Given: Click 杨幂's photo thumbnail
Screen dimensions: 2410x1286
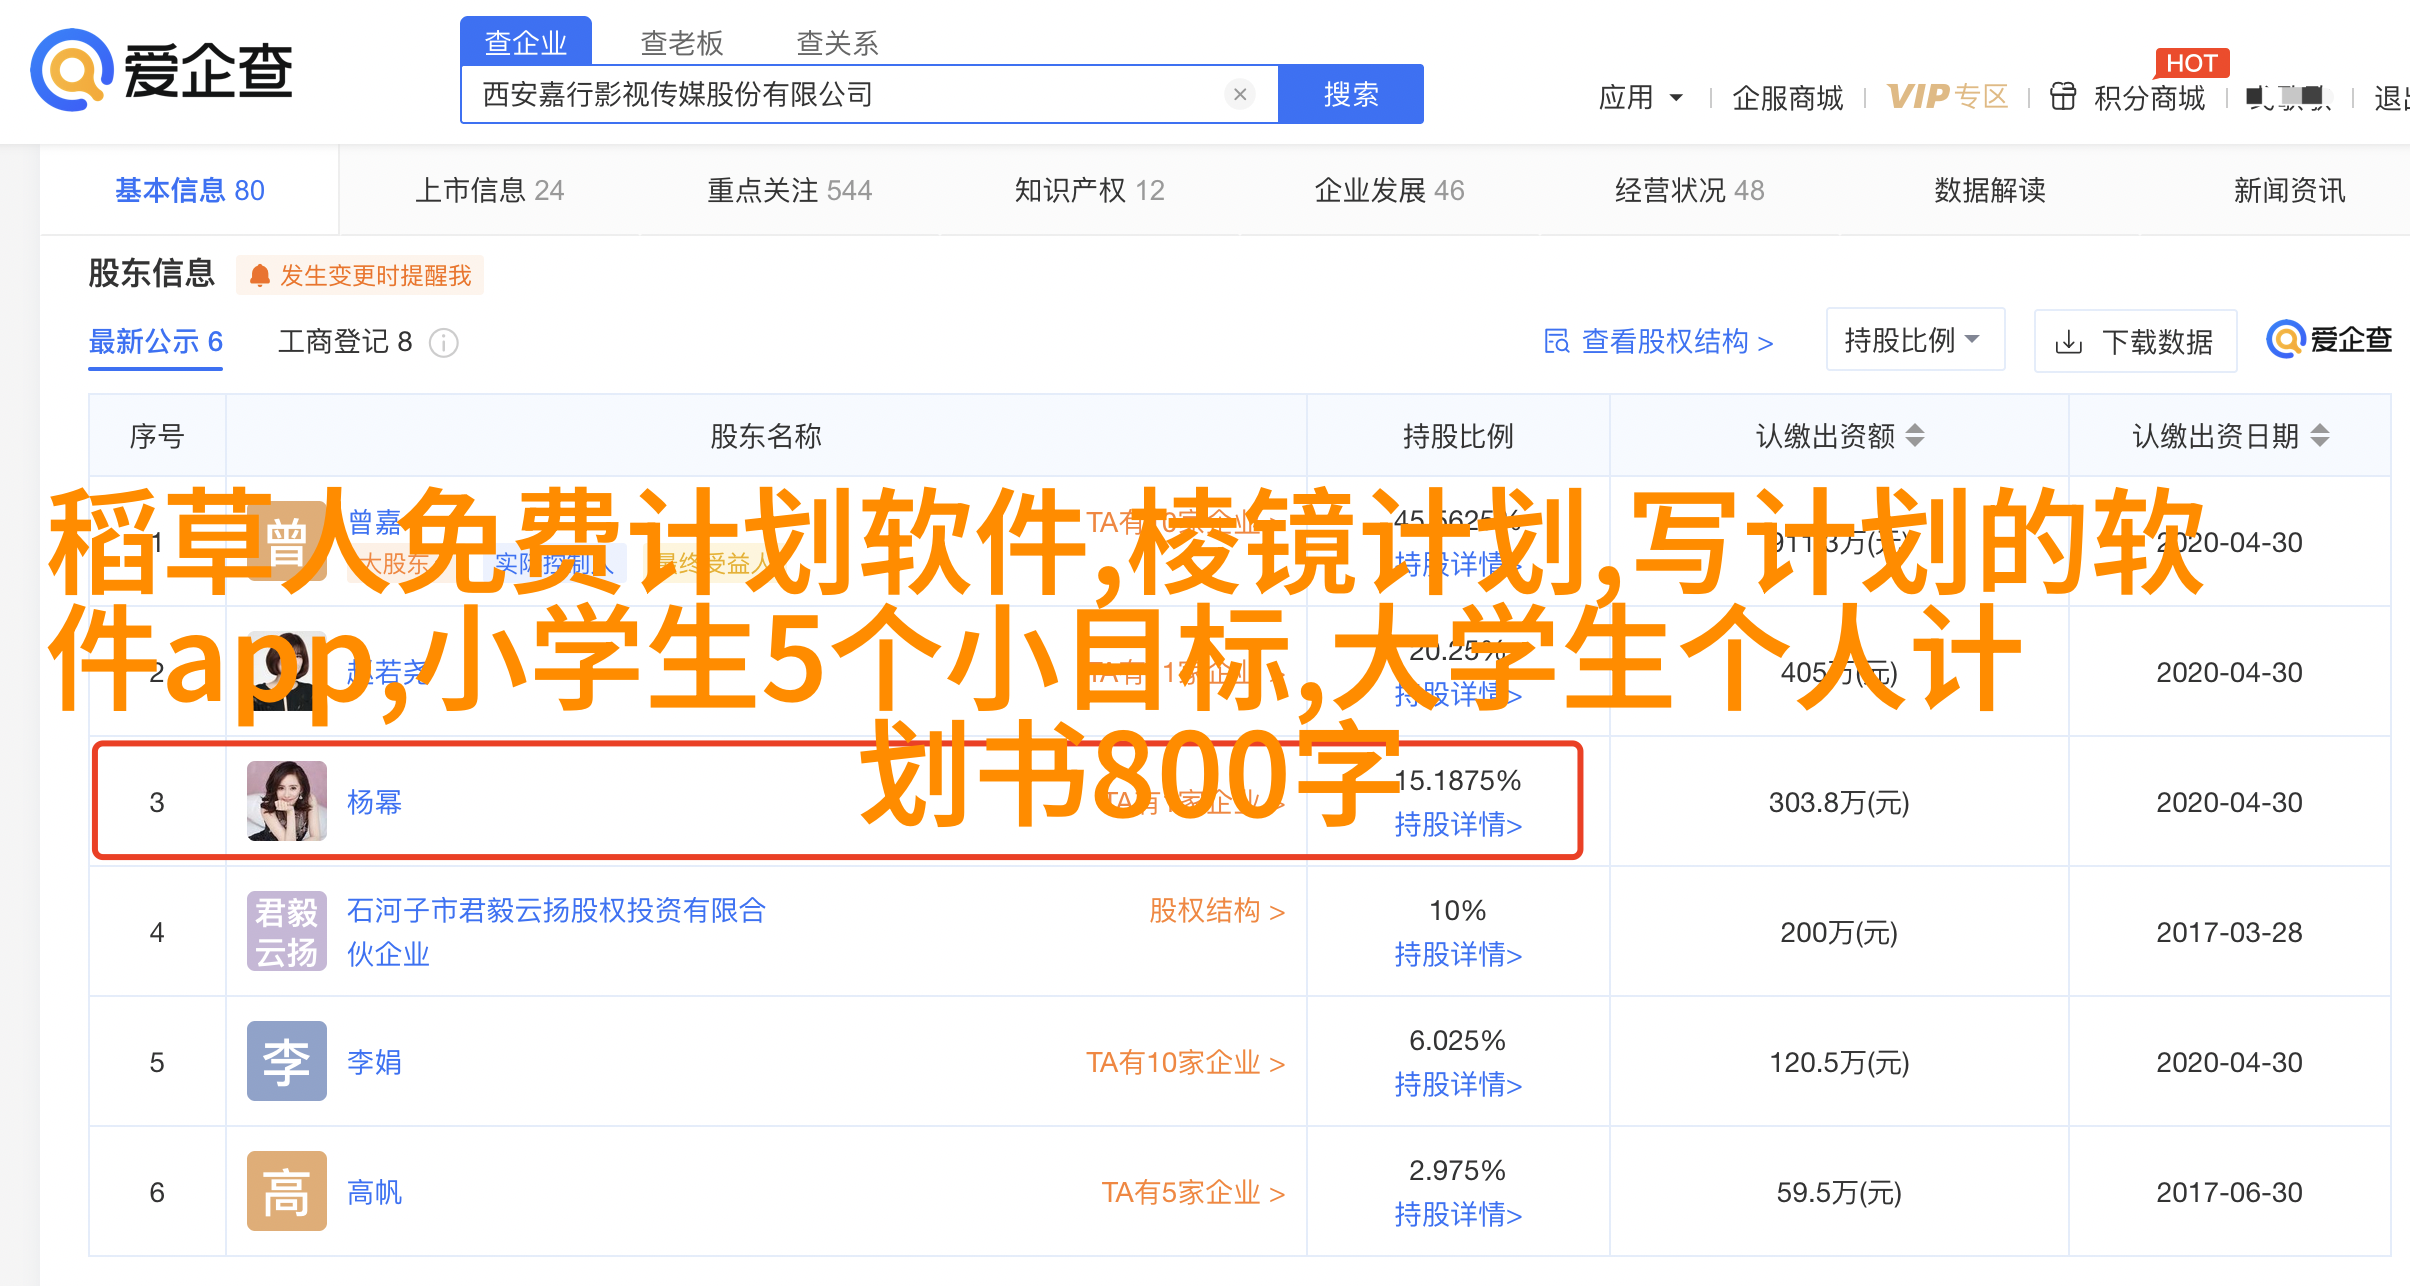Looking at the screenshot, I should tap(287, 801).
